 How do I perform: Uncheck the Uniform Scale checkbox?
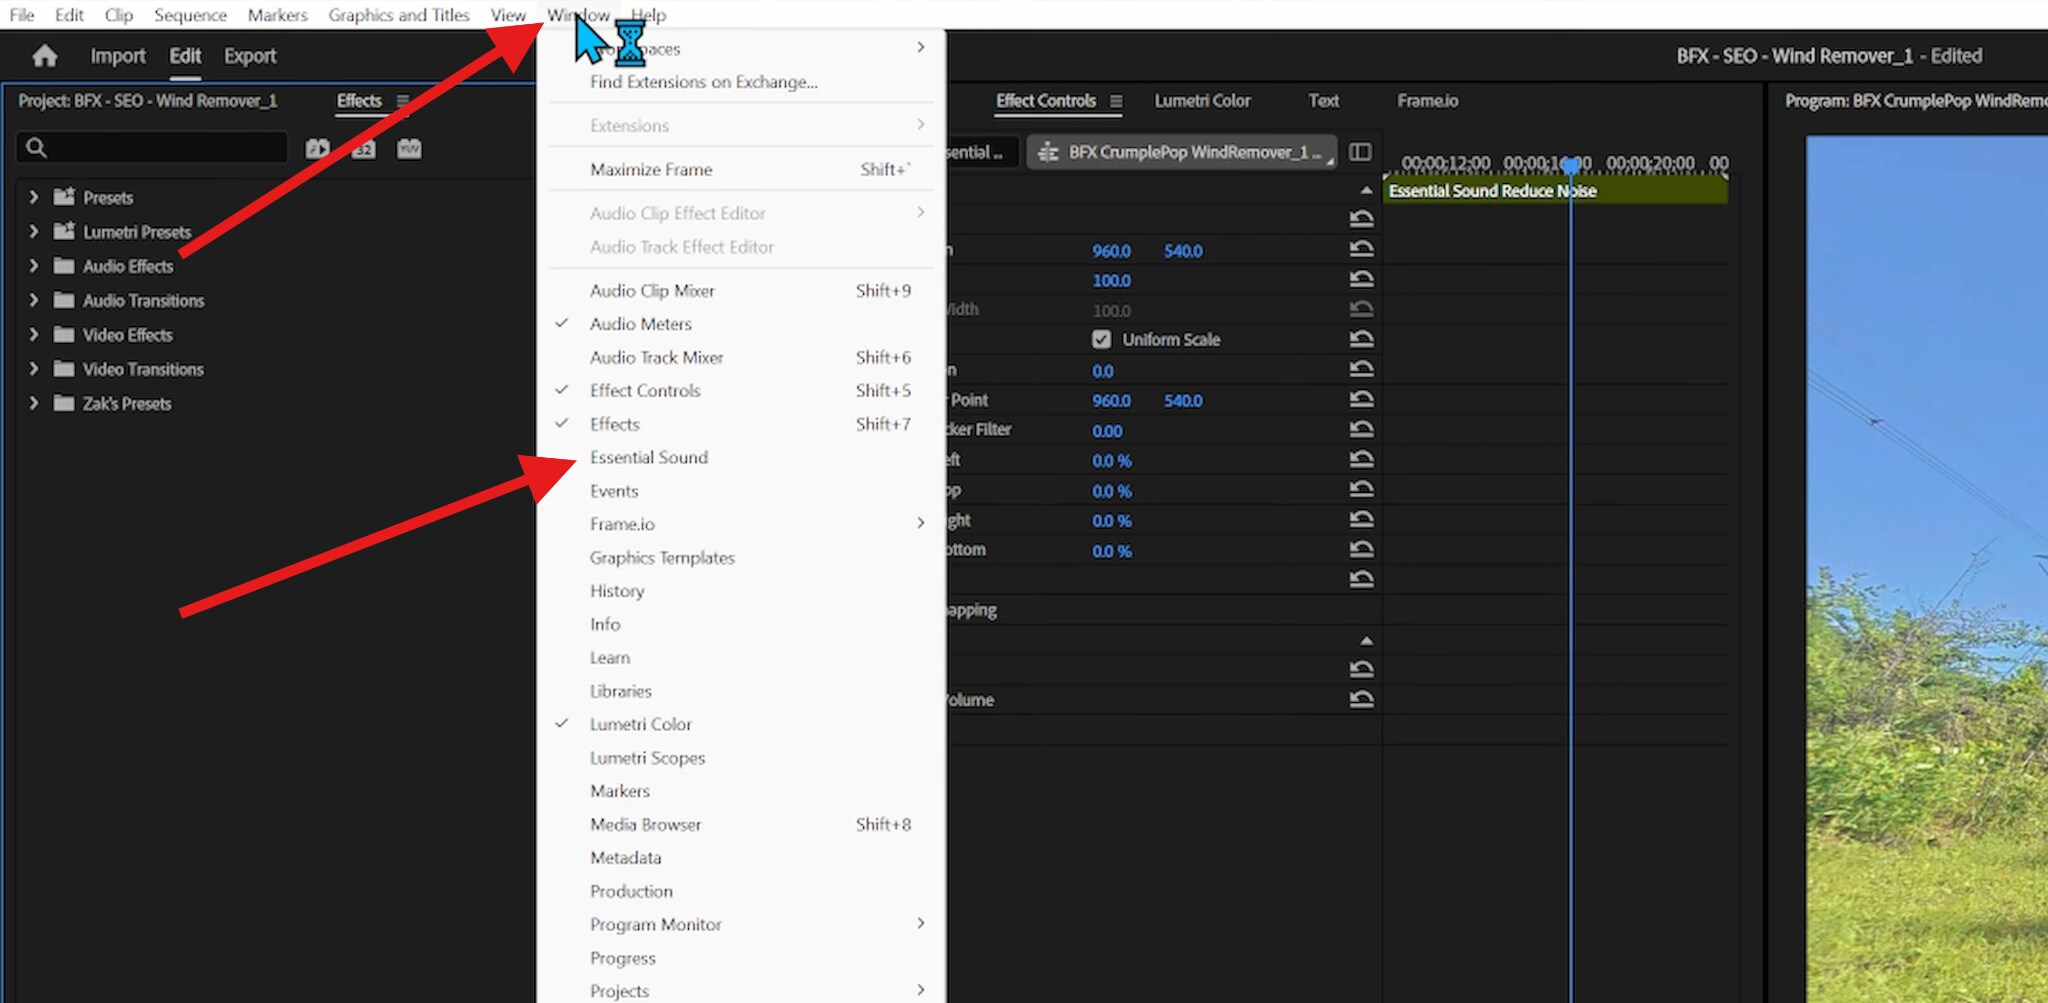coord(1100,339)
